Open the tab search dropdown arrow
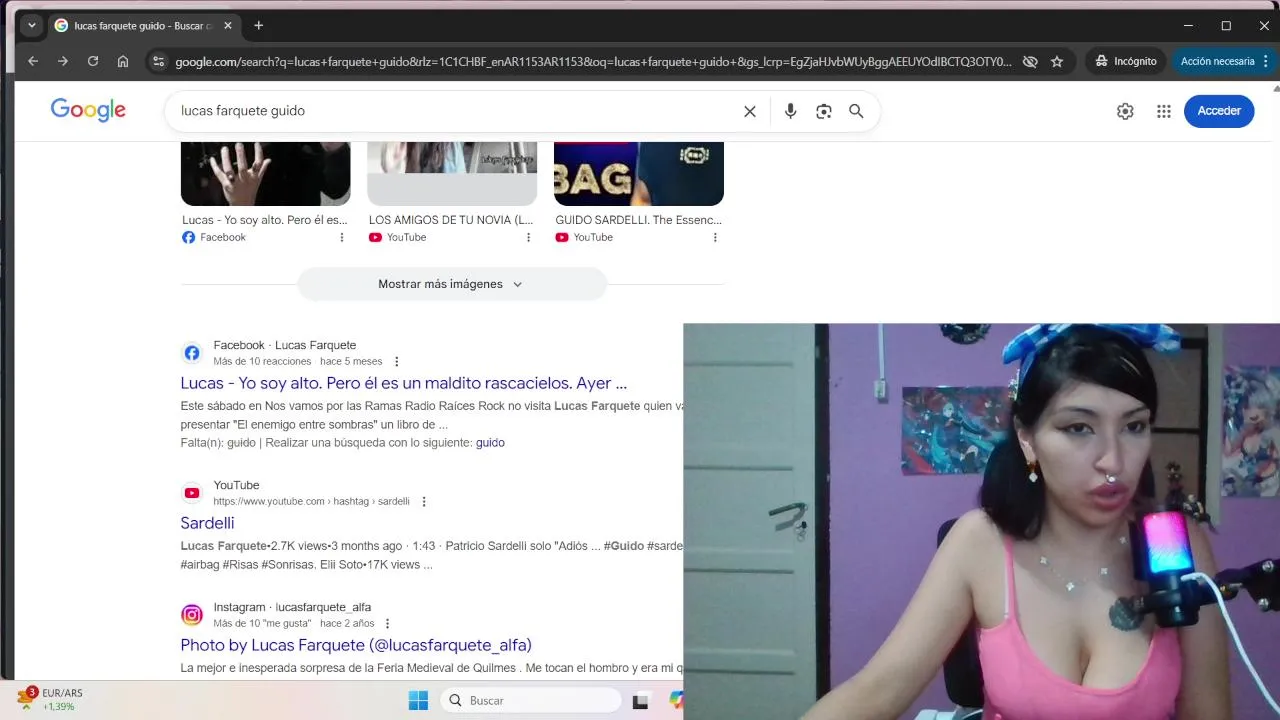This screenshot has width=1280, height=720. click(32, 25)
